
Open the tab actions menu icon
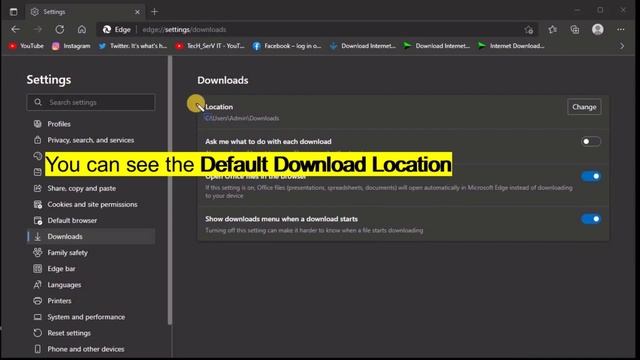pyautogui.click(x=13, y=12)
